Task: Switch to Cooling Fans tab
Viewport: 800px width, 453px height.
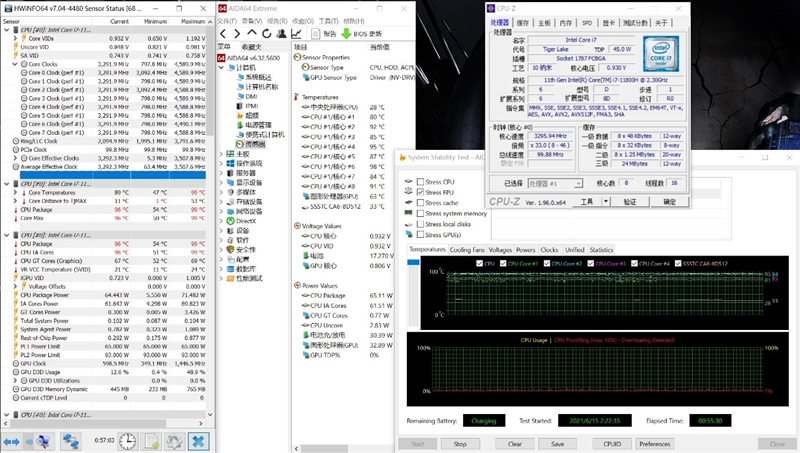Action: point(467,249)
